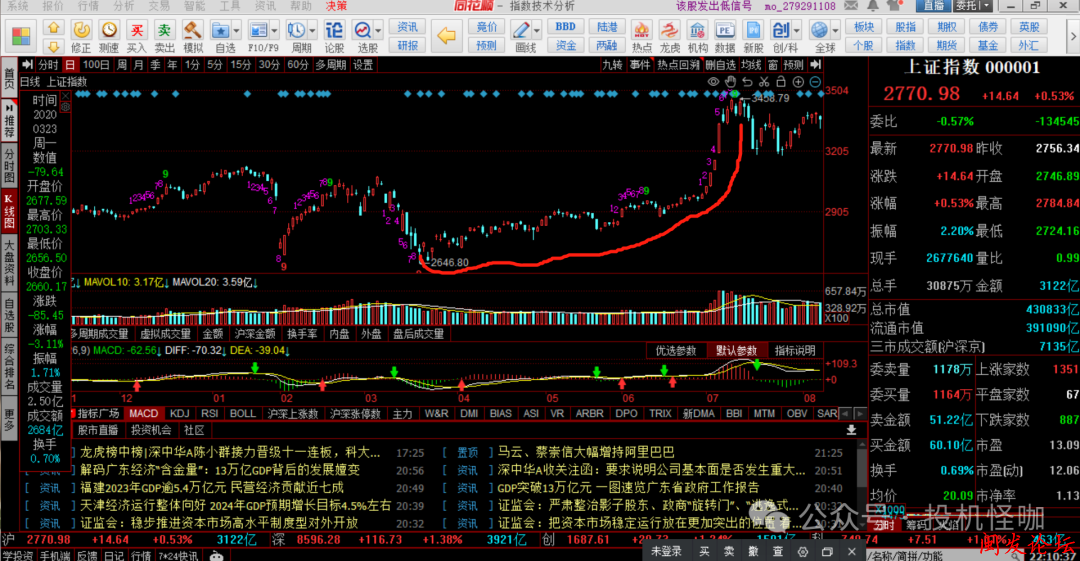Expand the 创/科 dropdown arrow
This screenshot has width=1080, height=561.
[797, 31]
